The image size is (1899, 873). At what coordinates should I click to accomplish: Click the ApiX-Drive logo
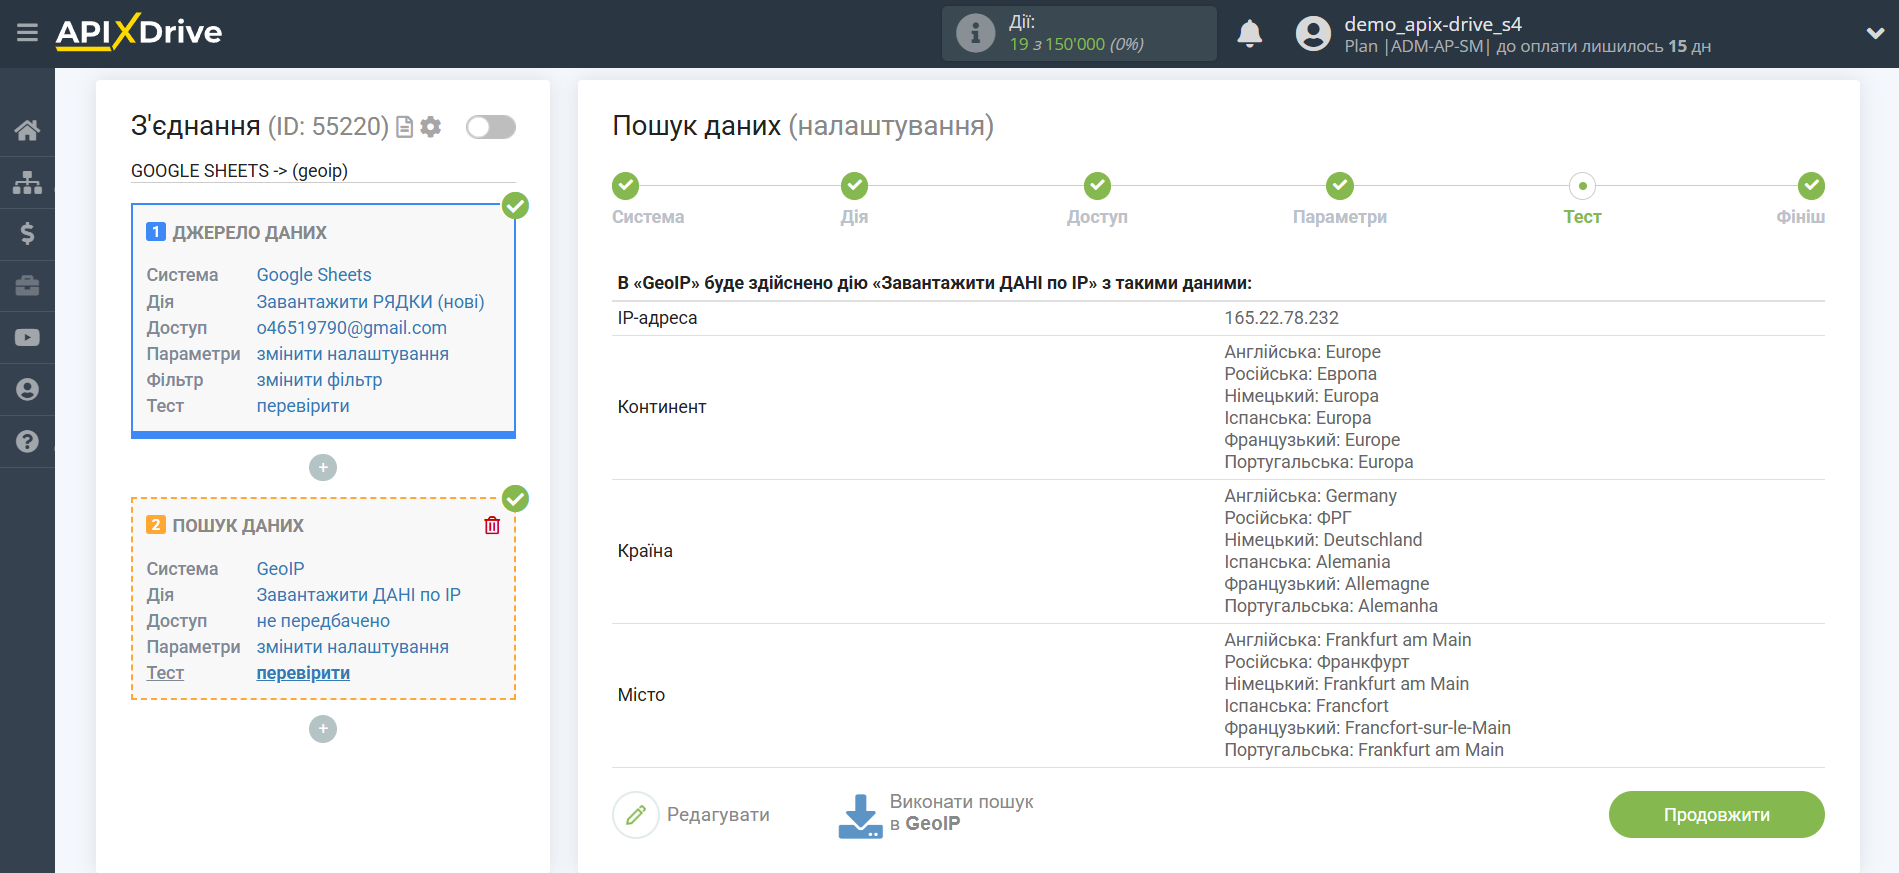click(139, 32)
